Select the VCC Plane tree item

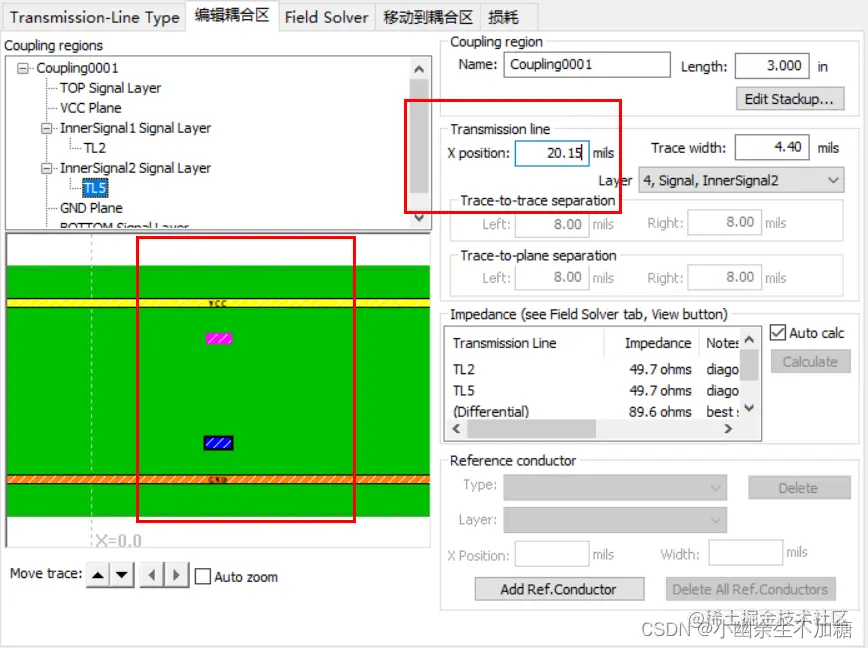[x=91, y=108]
